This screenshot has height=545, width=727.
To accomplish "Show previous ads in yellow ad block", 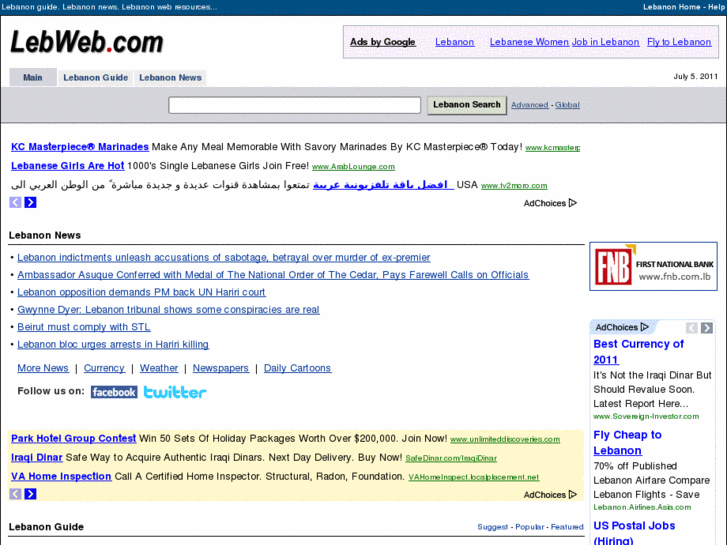I will pos(15,494).
